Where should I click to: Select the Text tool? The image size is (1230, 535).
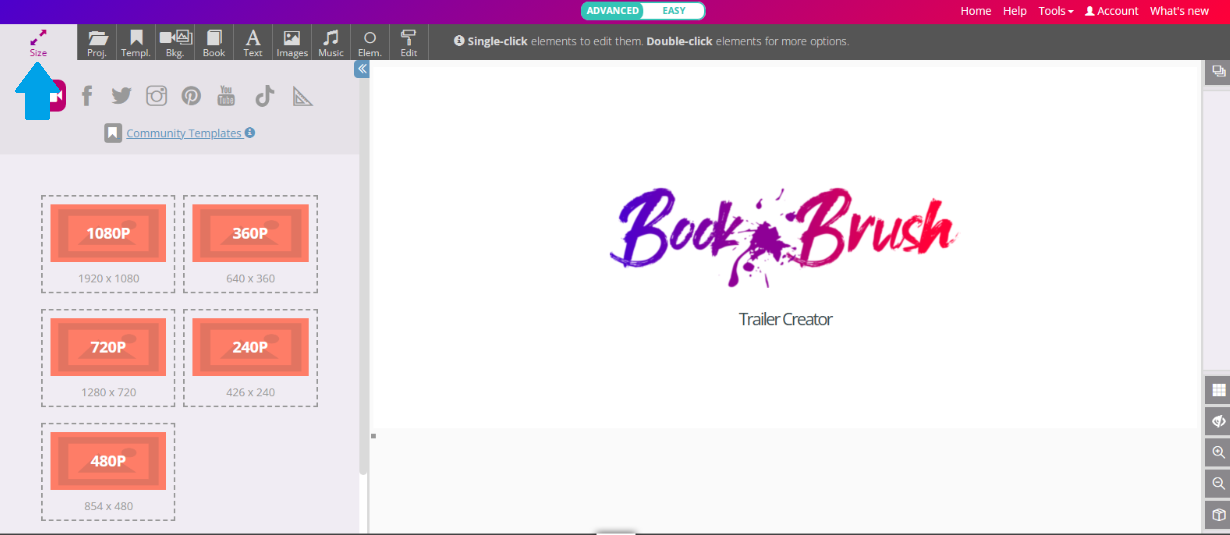(x=253, y=42)
